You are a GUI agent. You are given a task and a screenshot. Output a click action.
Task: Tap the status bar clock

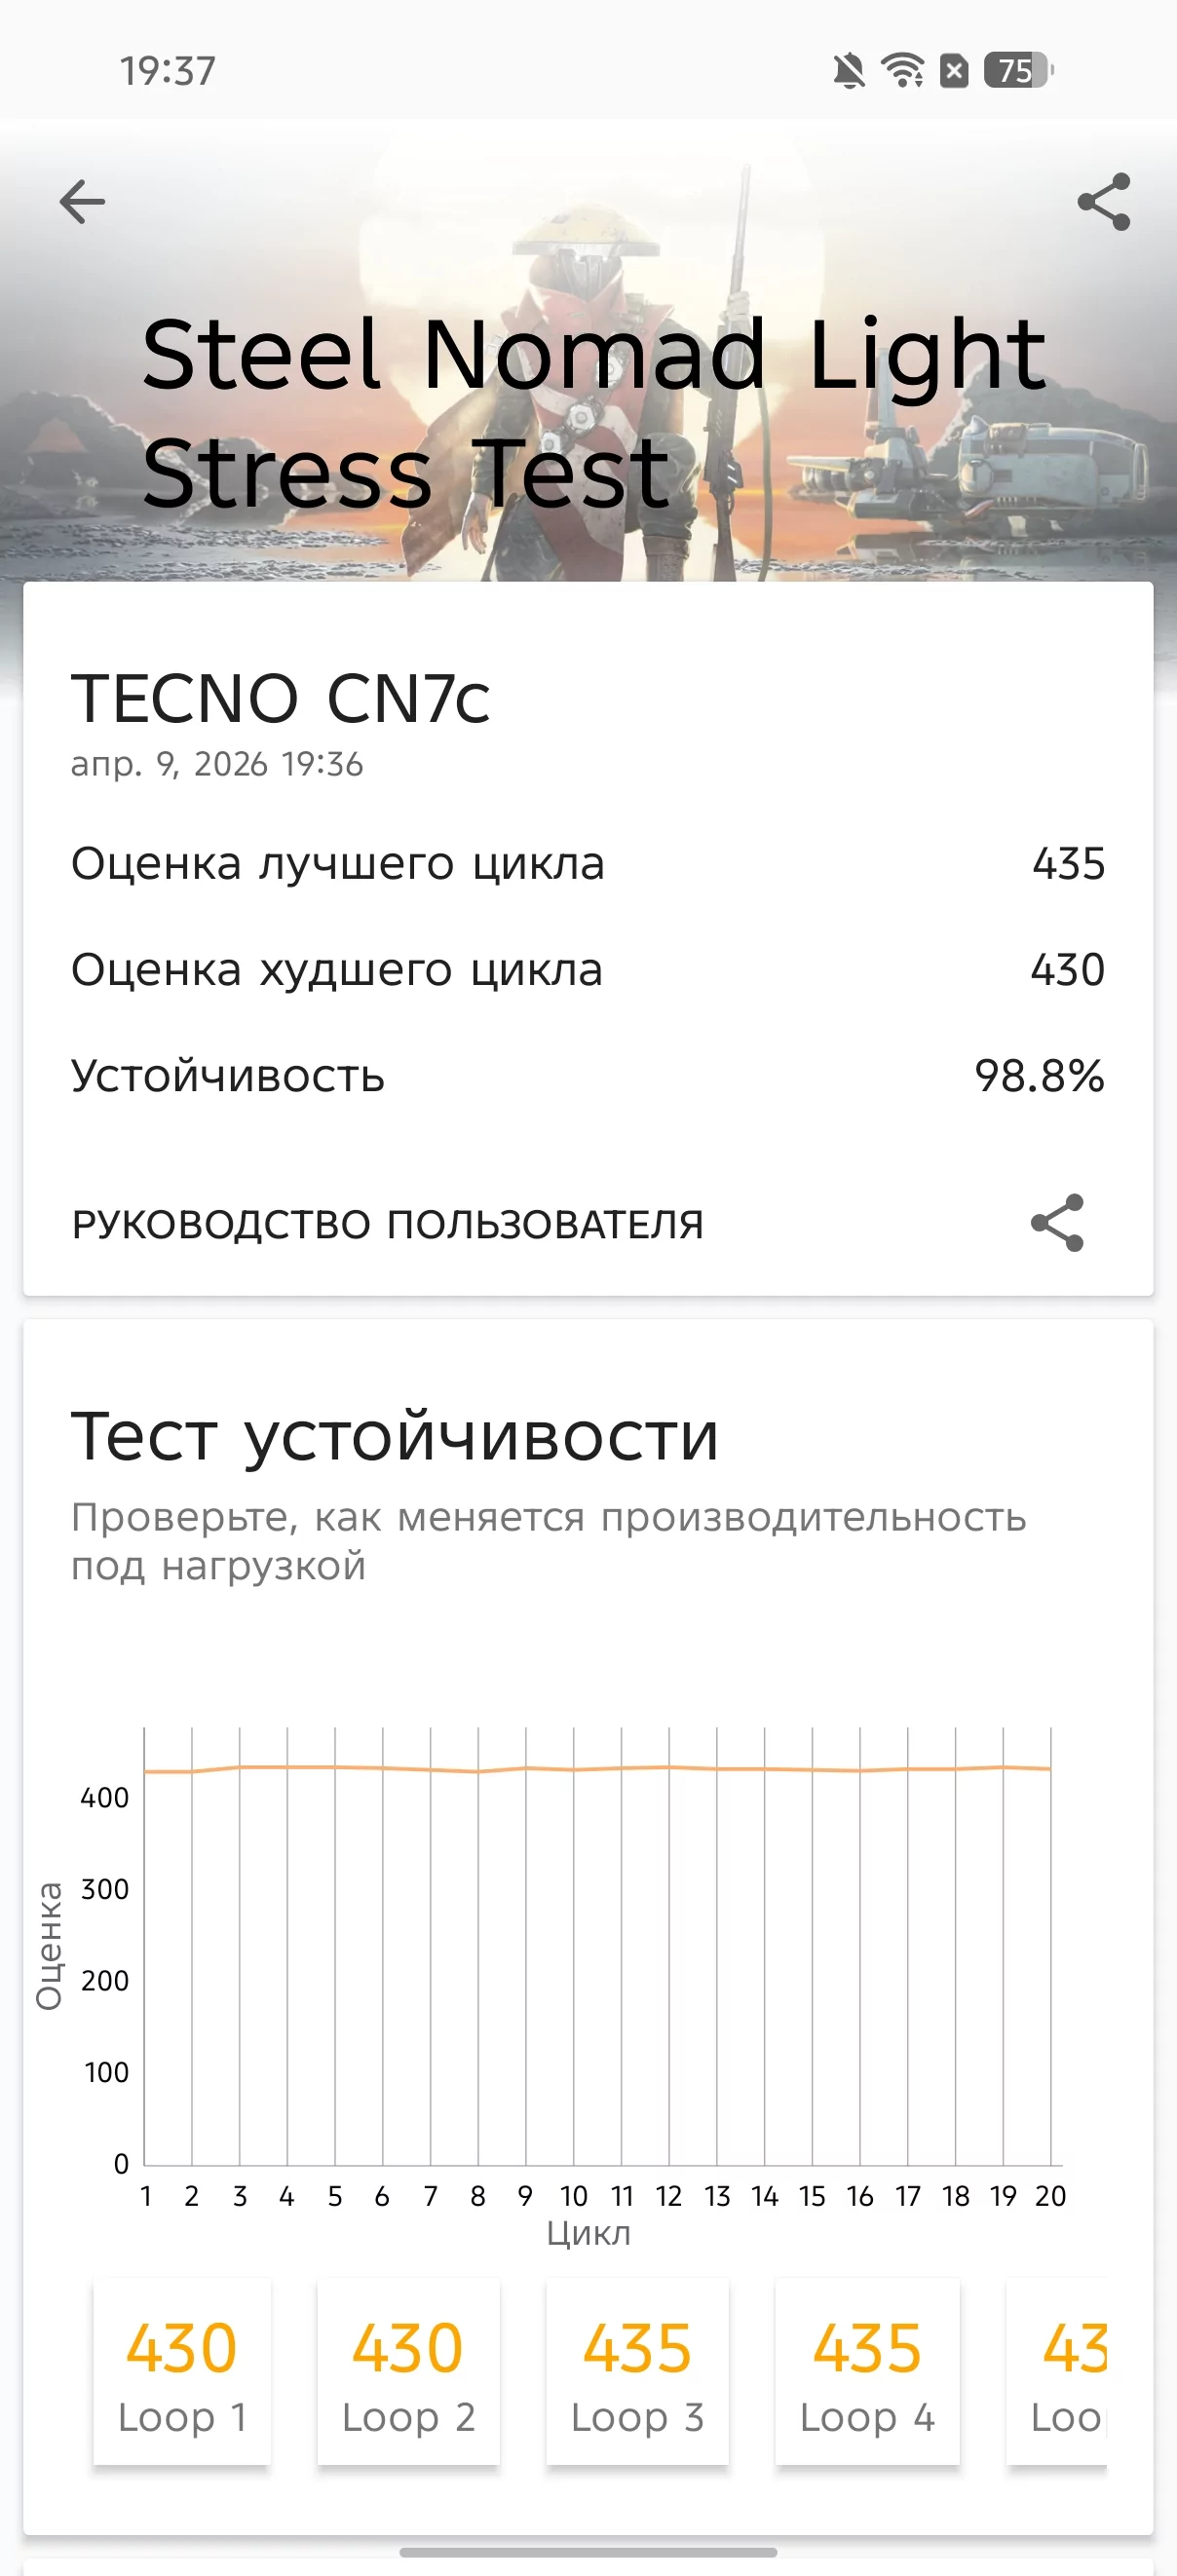coord(168,71)
